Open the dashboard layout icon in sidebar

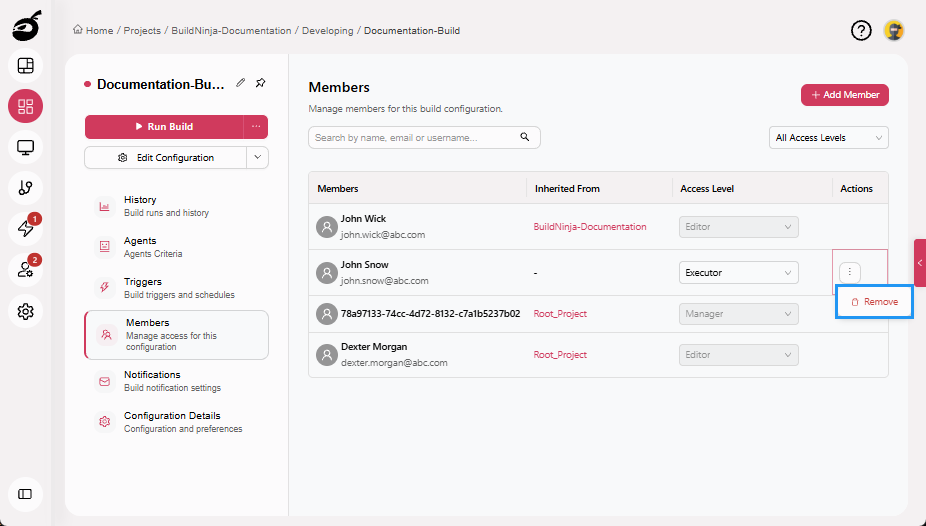(25, 66)
